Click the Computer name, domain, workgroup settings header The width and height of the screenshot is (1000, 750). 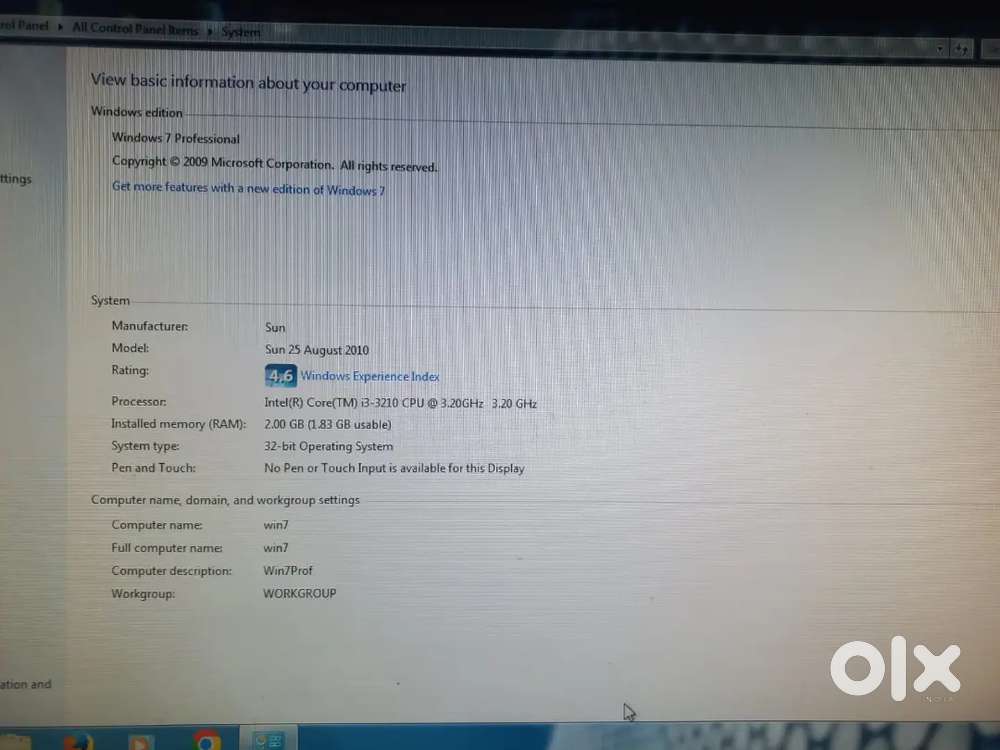pos(225,500)
